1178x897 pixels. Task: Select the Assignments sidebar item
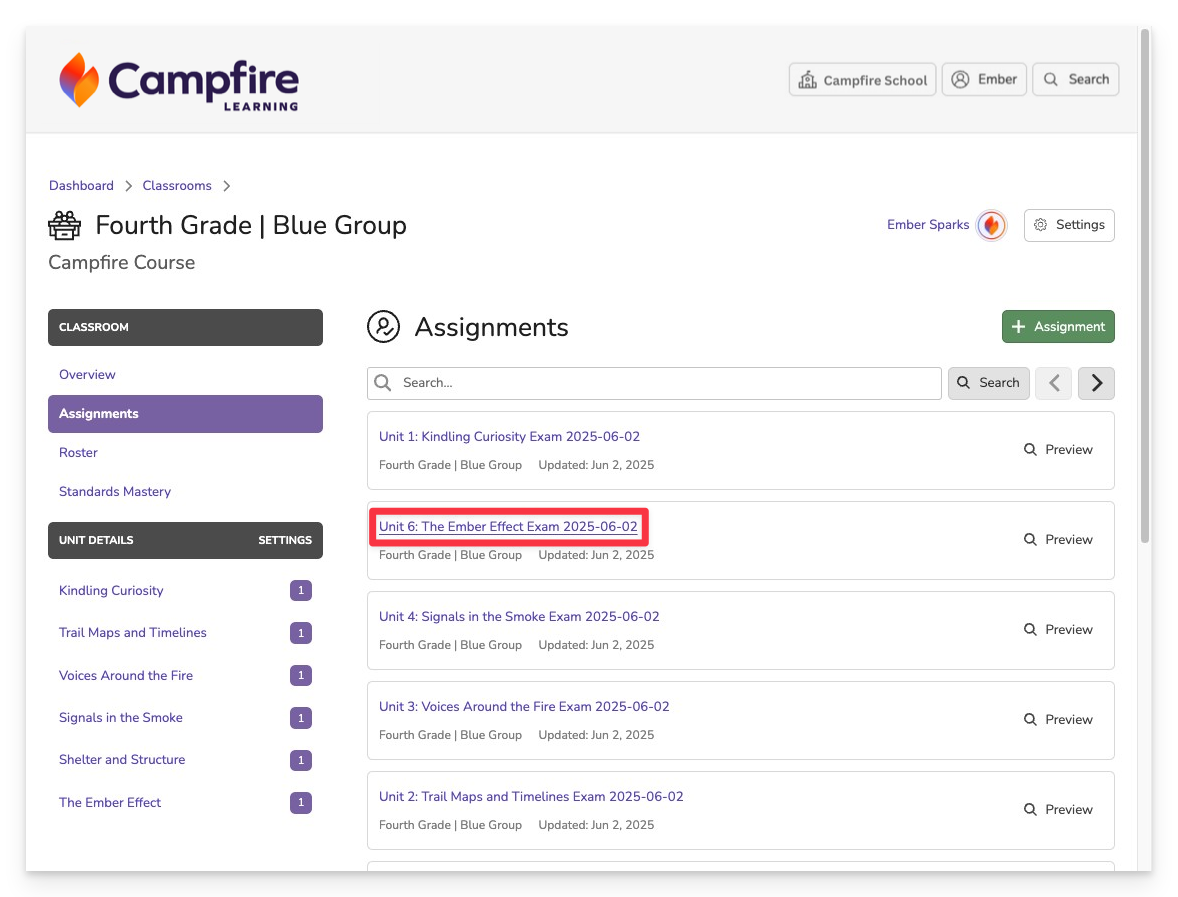[x=186, y=414]
